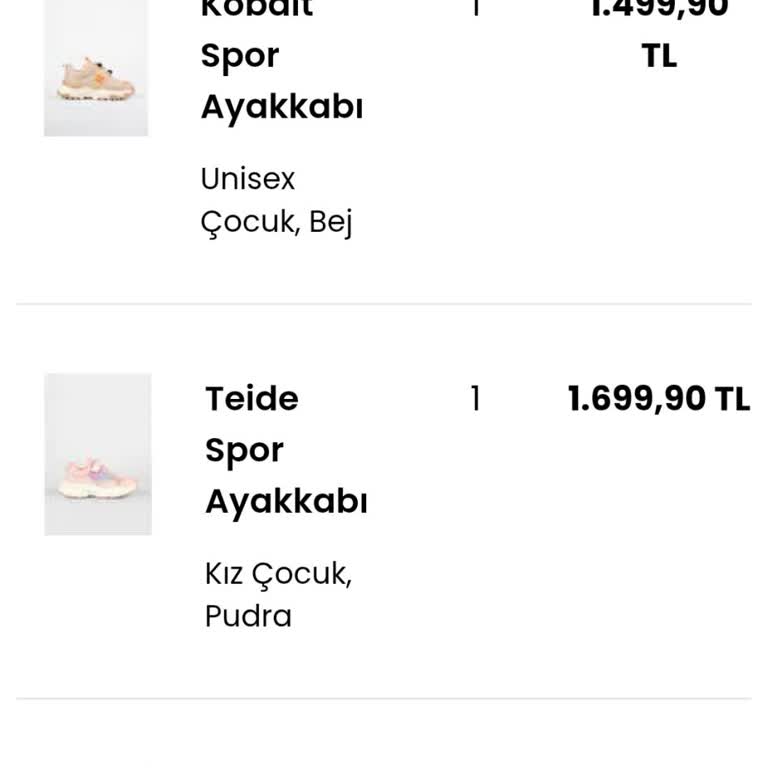Image resolution: width=768 pixels, height=768 pixels.
Task: Select the "Pudra" color label
Action: [x=248, y=615]
